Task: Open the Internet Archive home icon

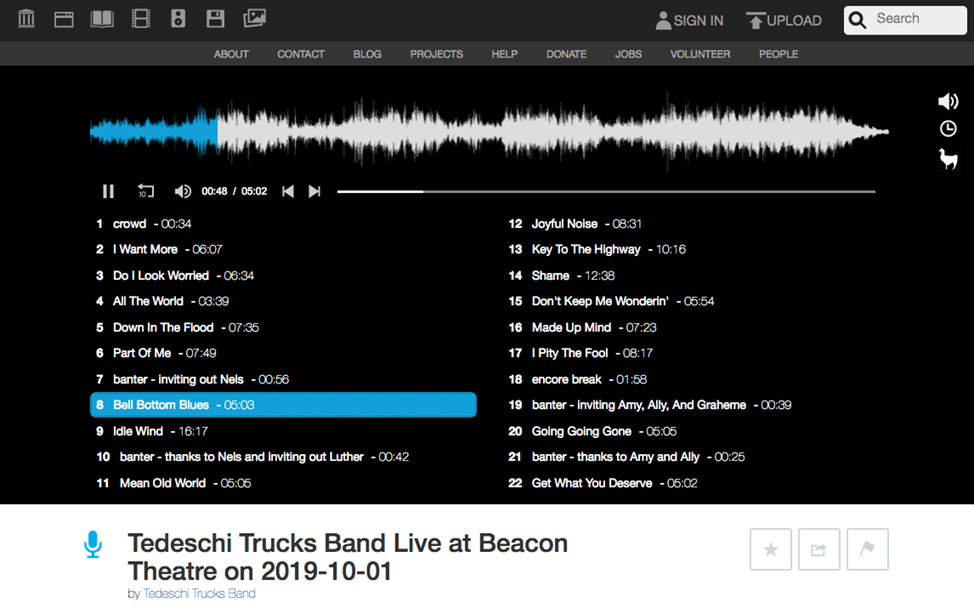Action: pyautogui.click(x=26, y=19)
